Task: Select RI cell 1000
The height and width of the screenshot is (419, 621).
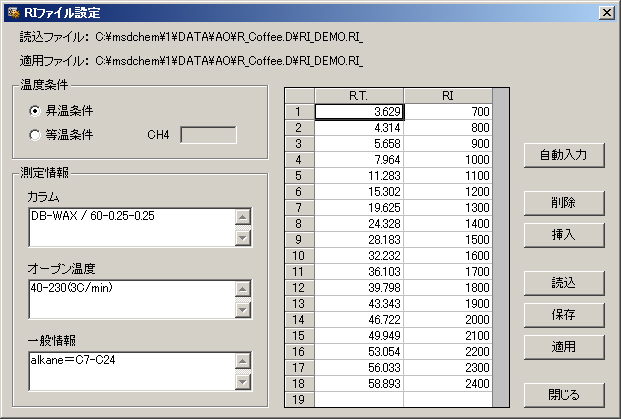Action: [448, 160]
